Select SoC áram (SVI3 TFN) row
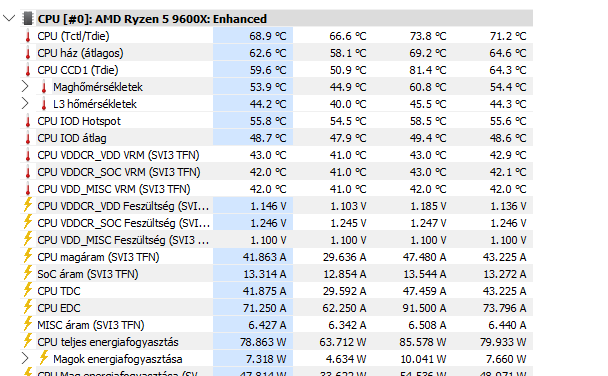Screen dimensions: 608x376 click(276, 274)
